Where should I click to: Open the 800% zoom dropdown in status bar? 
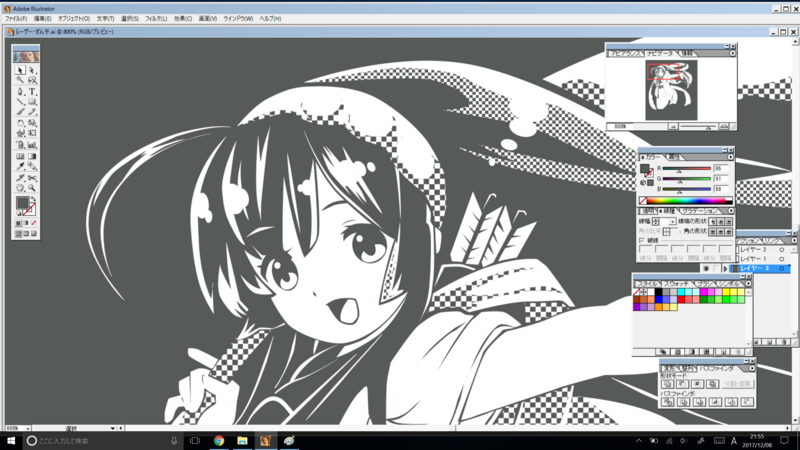pyautogui.click(x=28, y=428)
